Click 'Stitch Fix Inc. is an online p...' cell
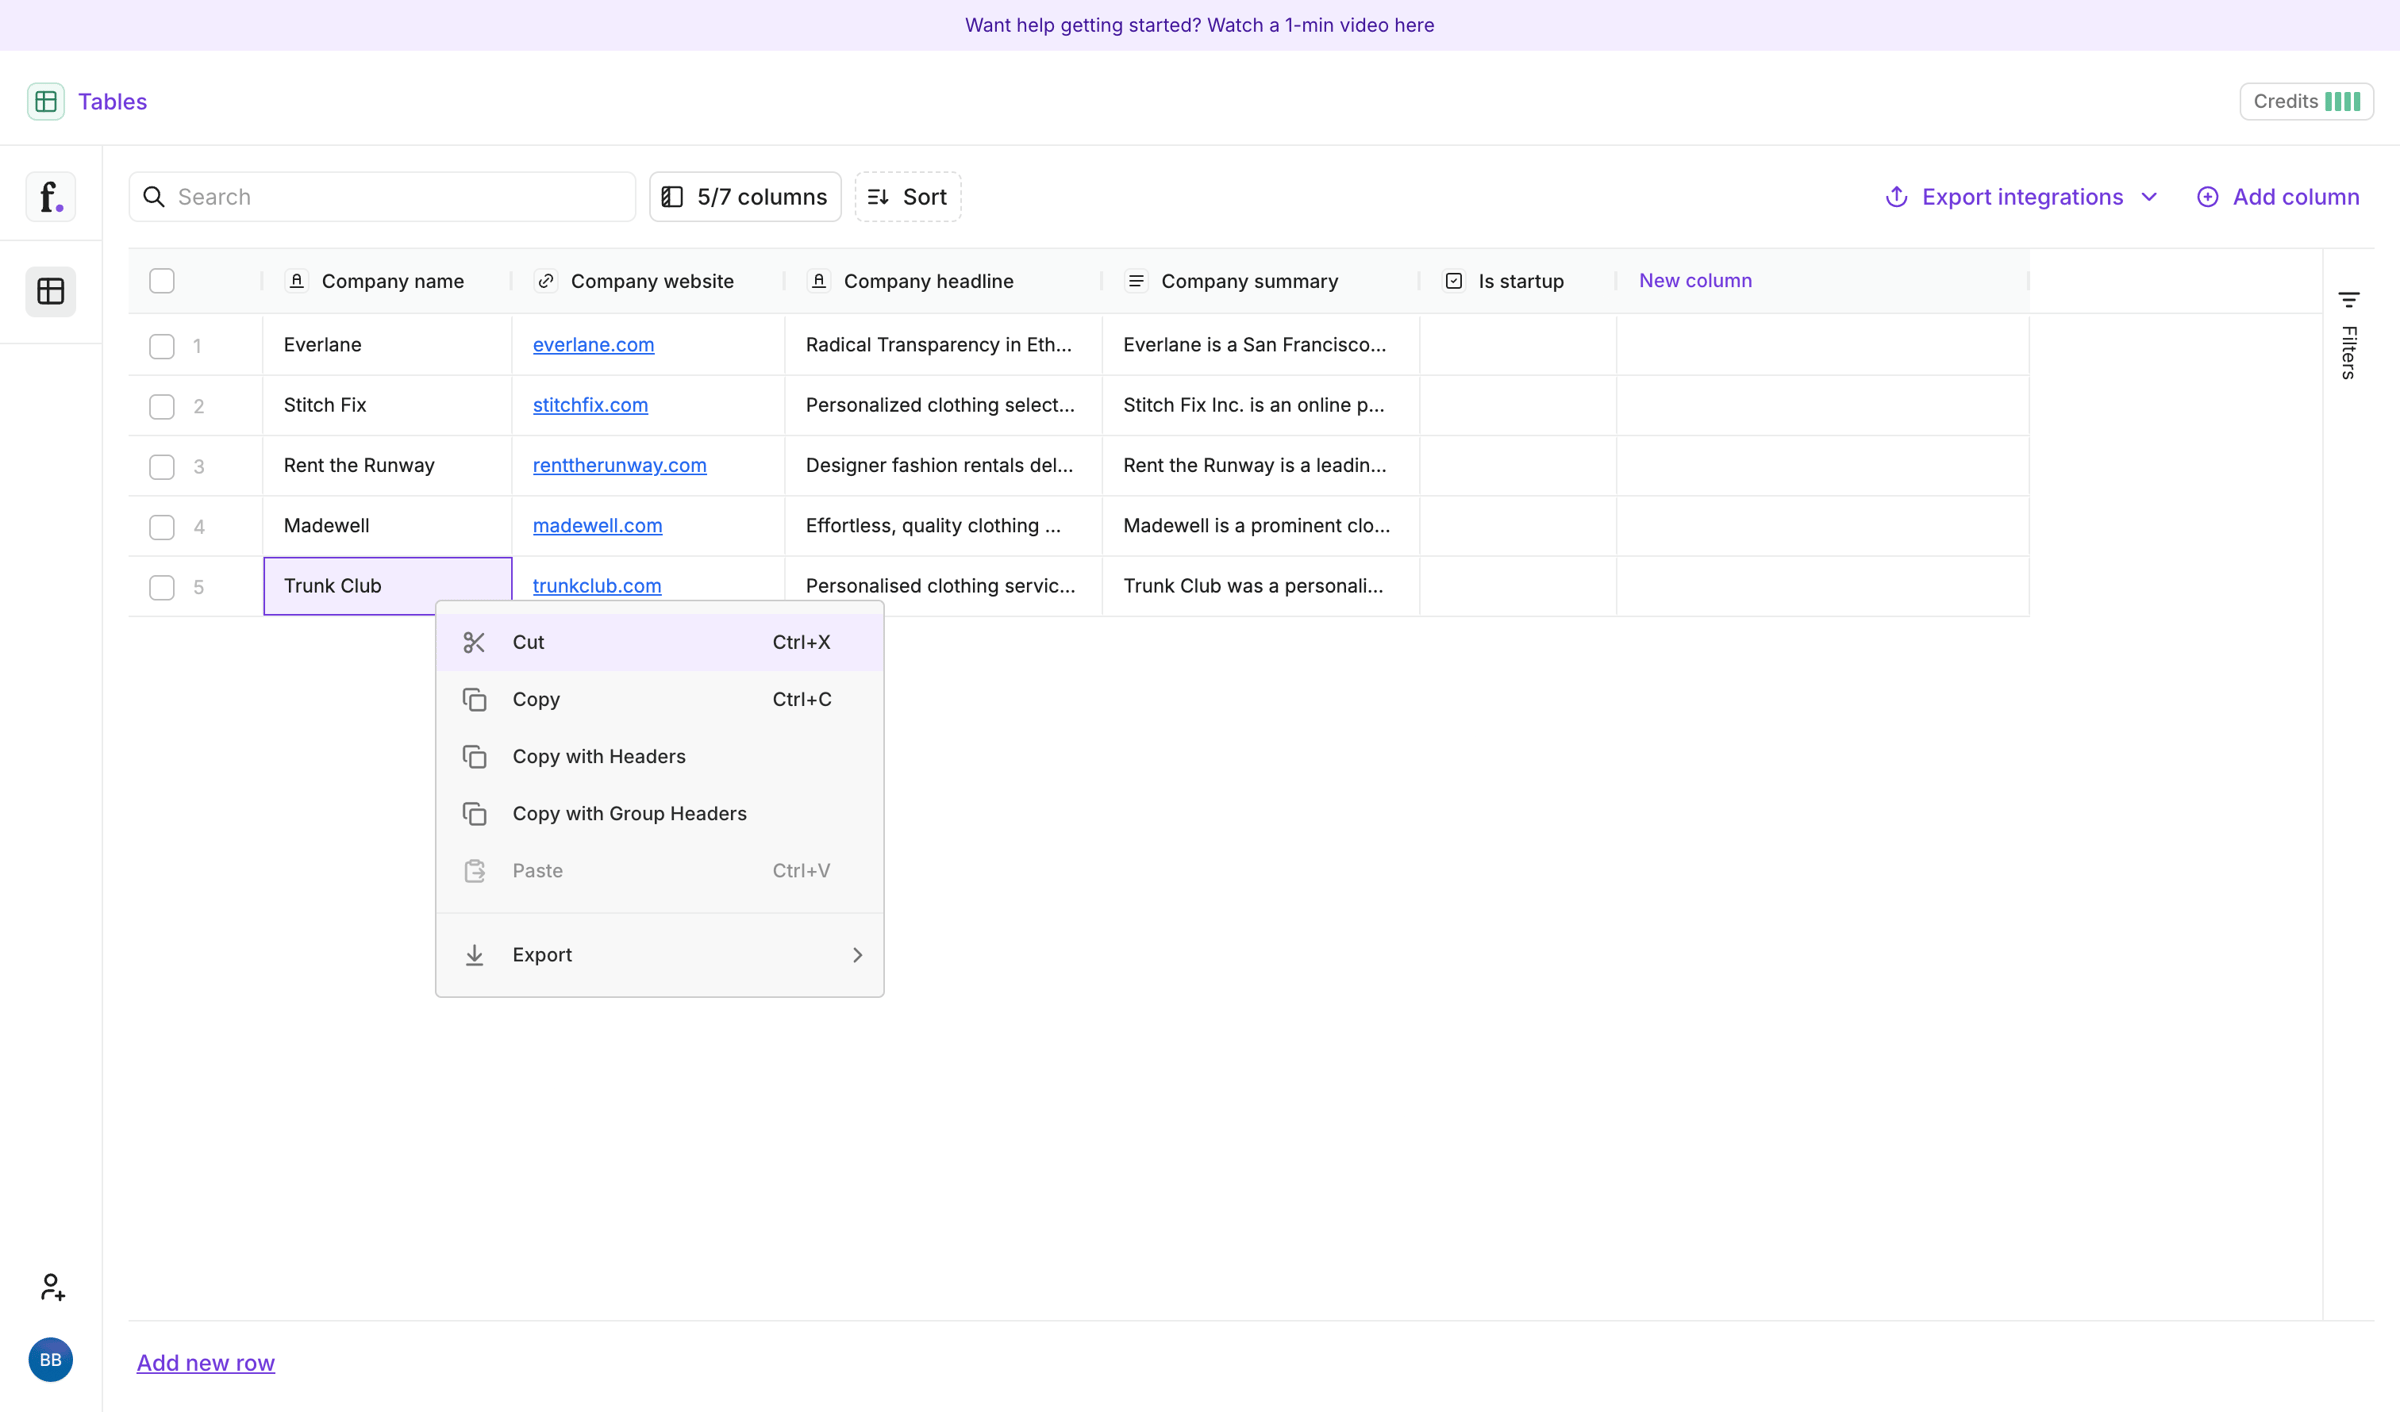The image size is (2400, 1412). (x=1261, y=405)
